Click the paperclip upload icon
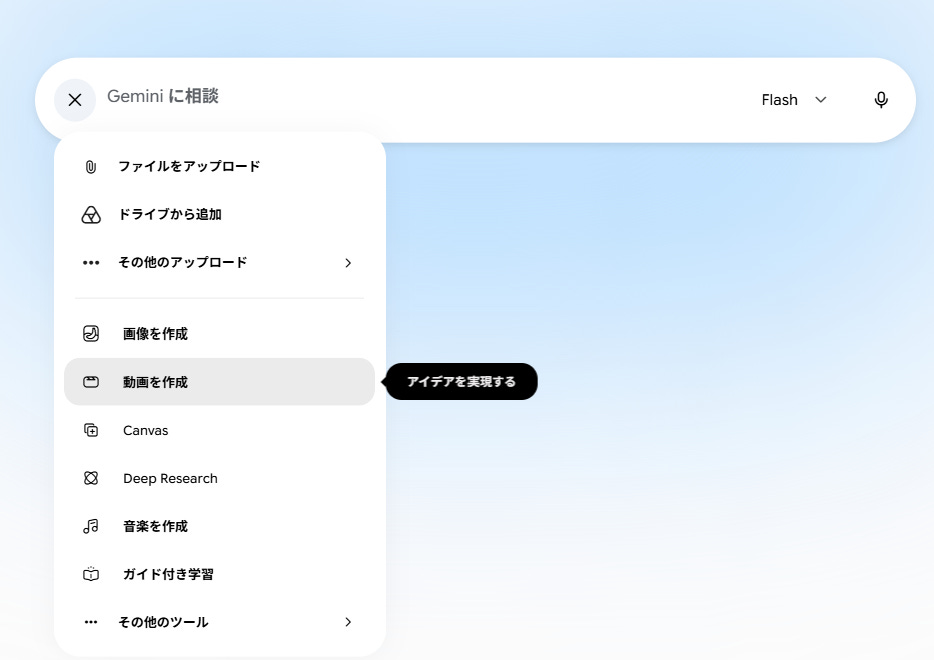The width and height of the screenshot is (934, 660). click(x=91, y=167)
